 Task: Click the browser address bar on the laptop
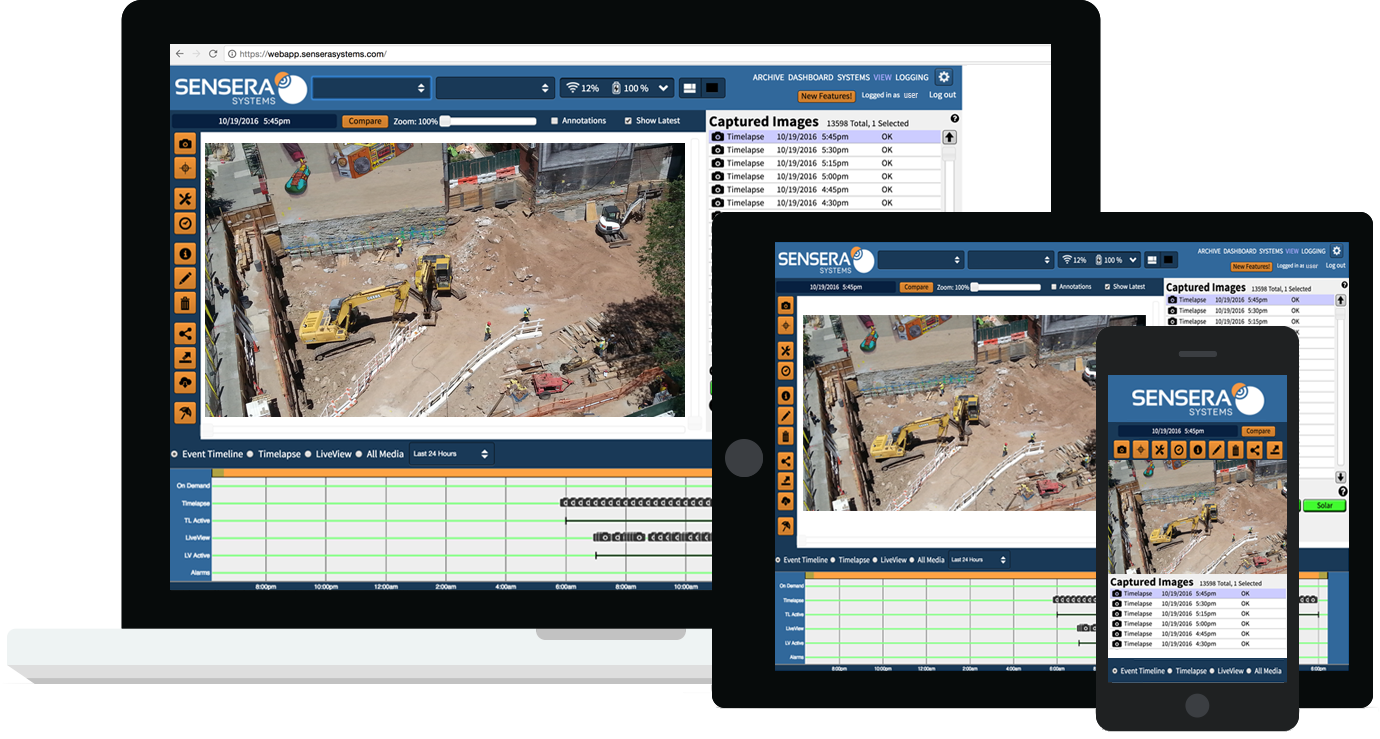click(635, 54)
